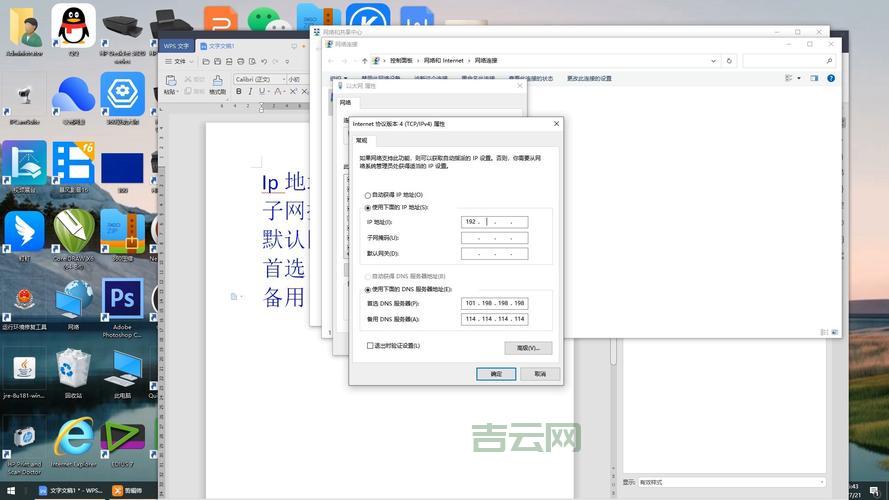
Task: Open the plain dark blue desktop icon
Action: point(122,170)
